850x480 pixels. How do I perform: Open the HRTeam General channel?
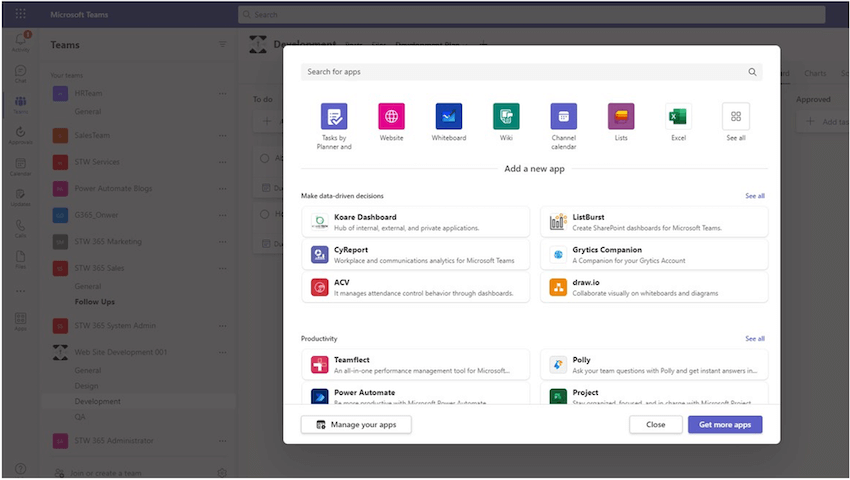point(88,111)
